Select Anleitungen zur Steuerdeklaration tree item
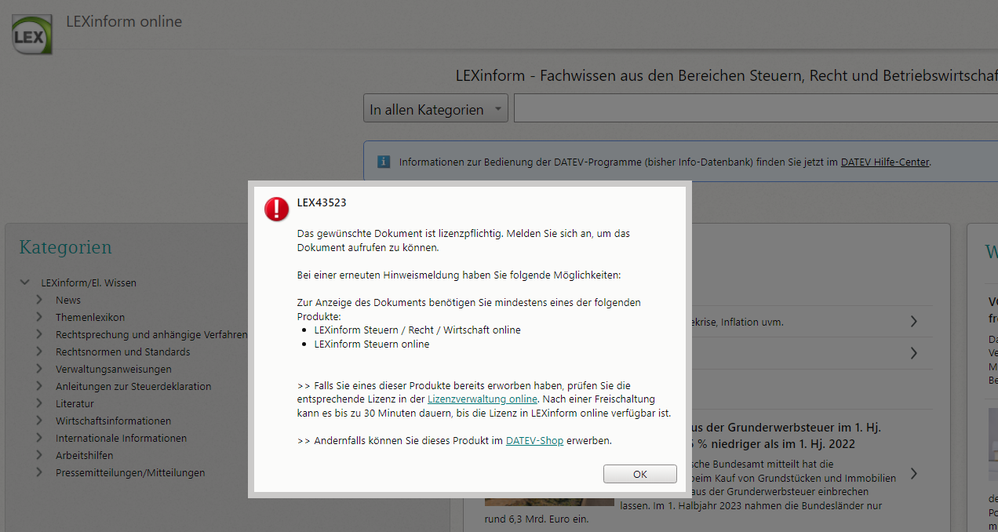This screenshot has height=532, width=998. [133, 386]
